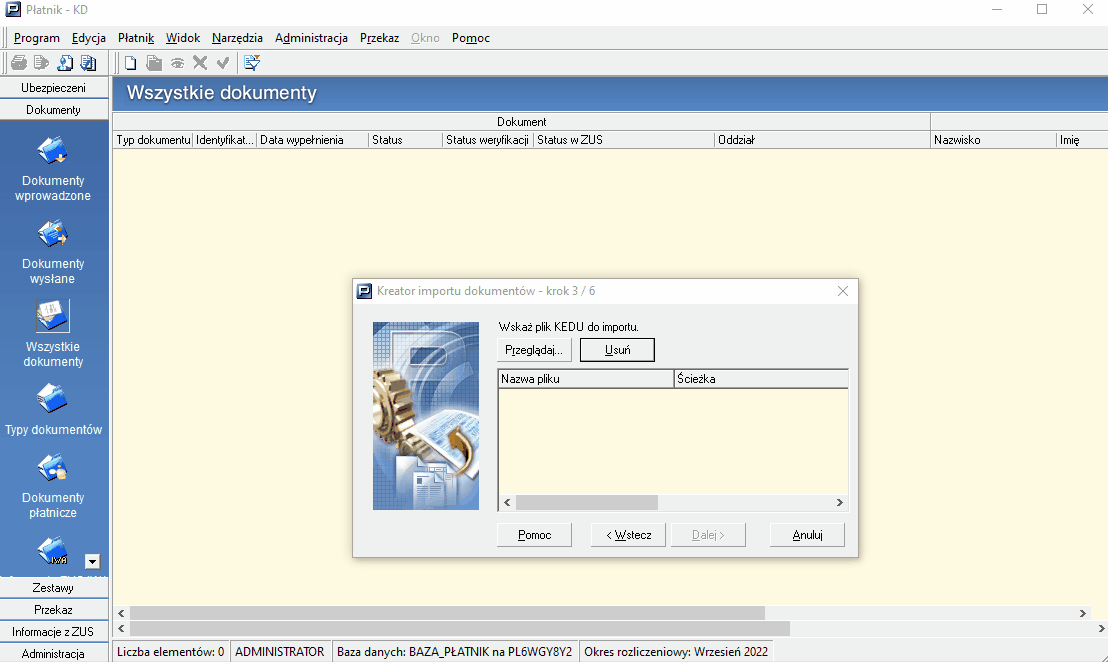Close the Kreator importu dokumentów dialog
Image resolution: width=1108 pixels, height=662 pixels.
tap(842, 291)
